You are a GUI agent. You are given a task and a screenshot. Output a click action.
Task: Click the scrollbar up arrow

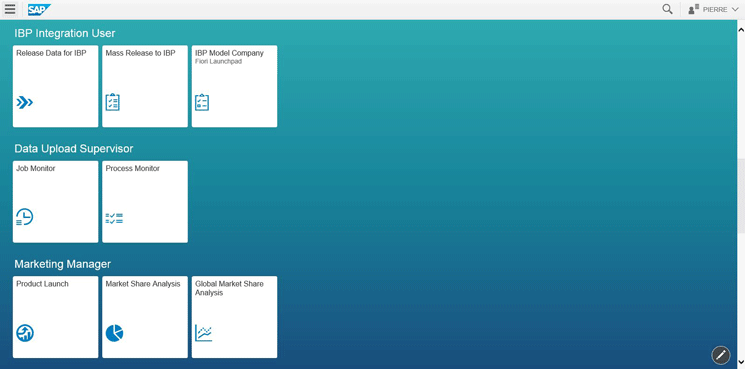pos(741,29)
